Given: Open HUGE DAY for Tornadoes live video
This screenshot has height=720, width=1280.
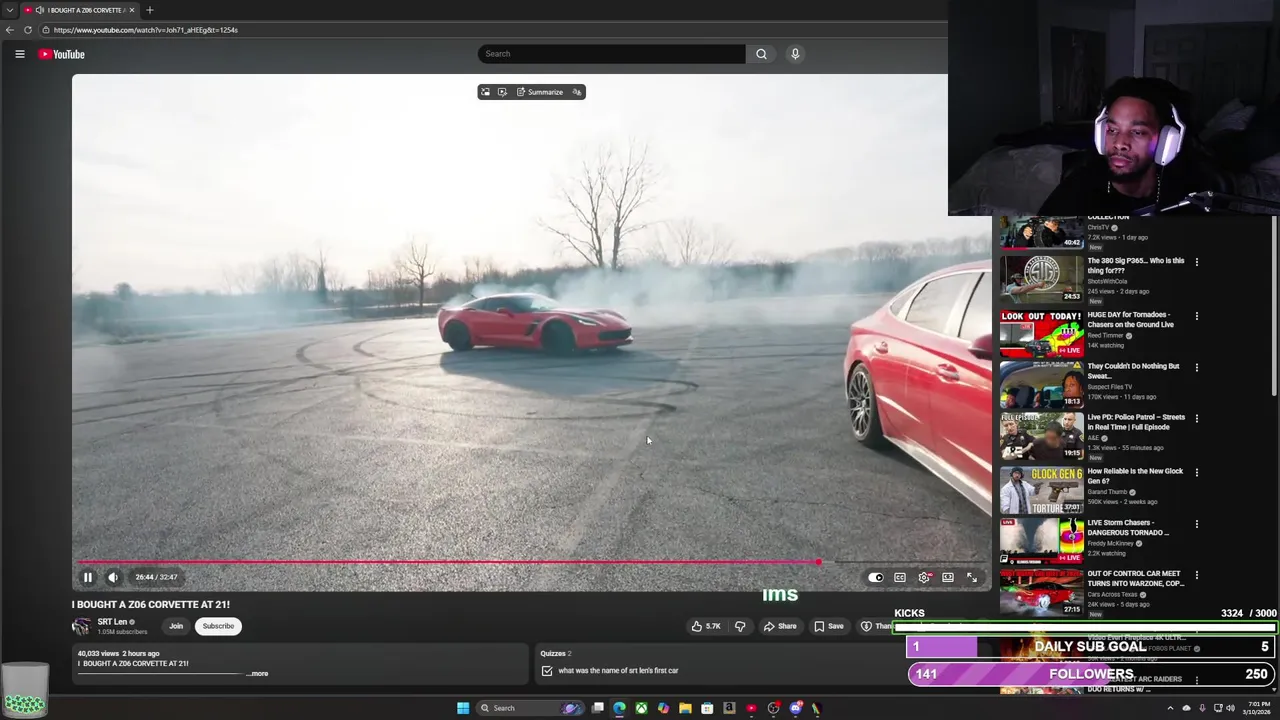Looking at the screenshot, I should [x=1041, y=333].
